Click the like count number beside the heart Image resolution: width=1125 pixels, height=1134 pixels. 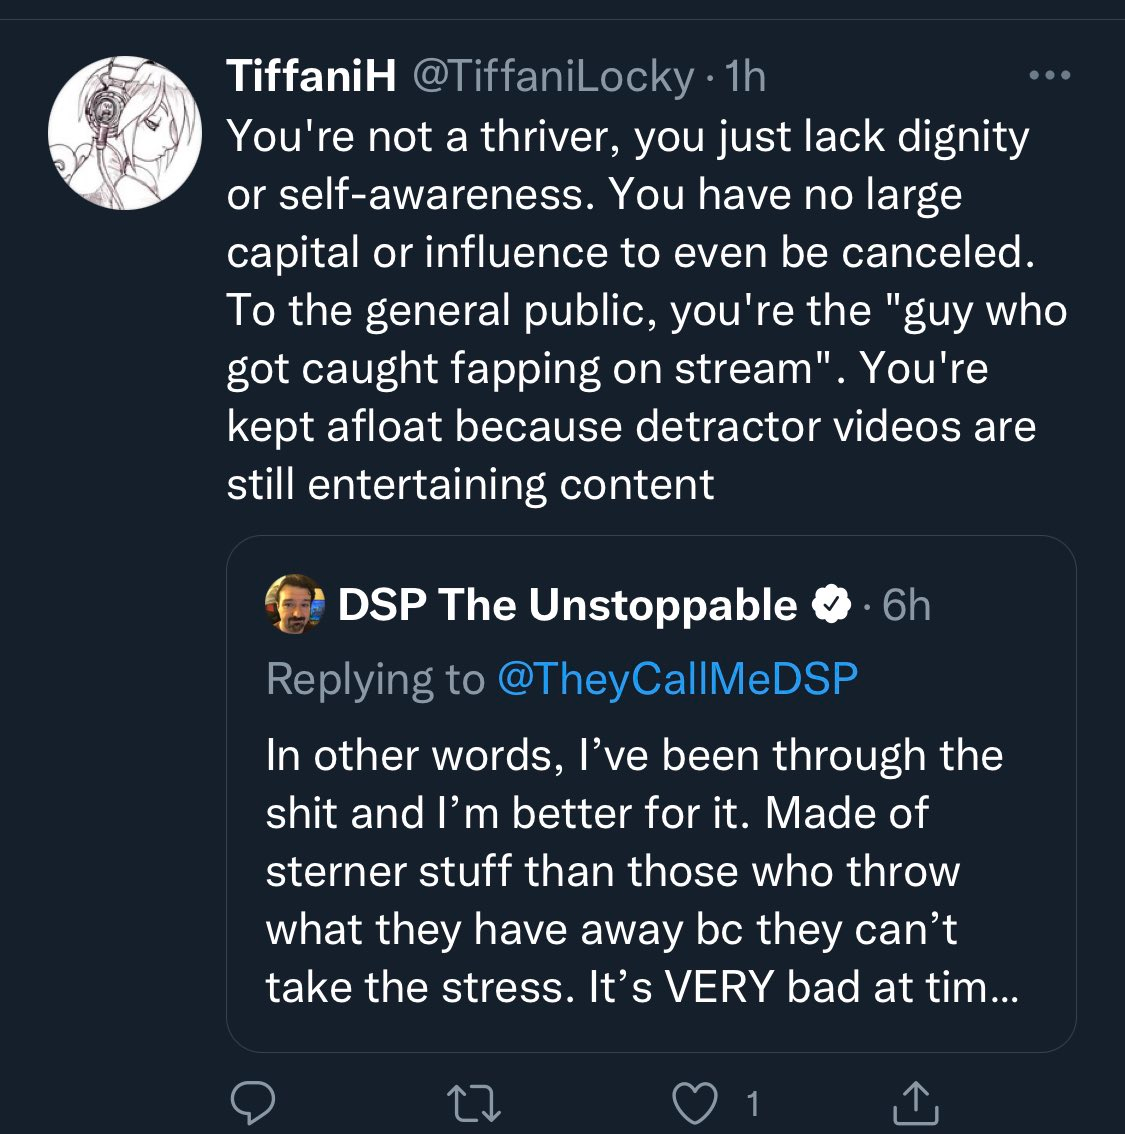click(752, 1103)
